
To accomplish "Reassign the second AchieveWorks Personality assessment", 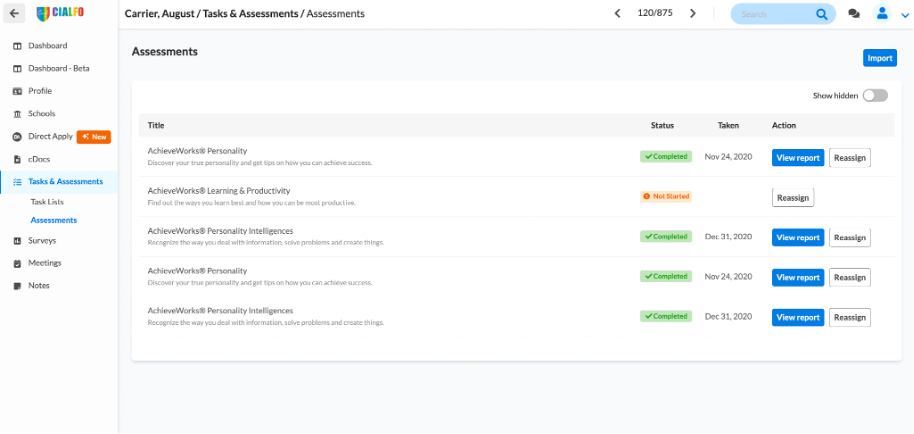I will click(850, 278).
